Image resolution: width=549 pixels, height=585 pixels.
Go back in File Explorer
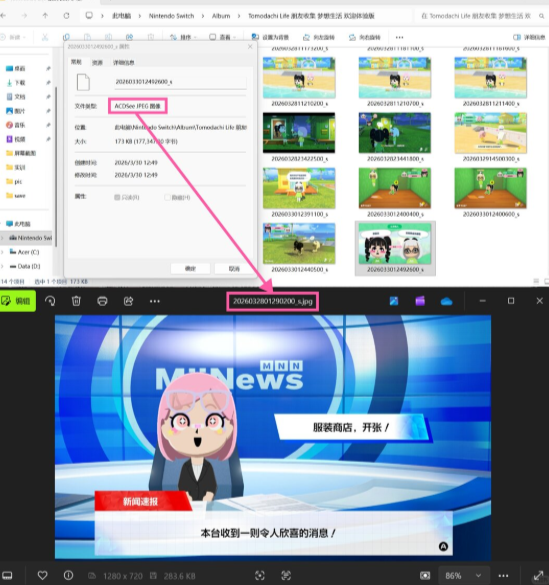tap(3, 16)
